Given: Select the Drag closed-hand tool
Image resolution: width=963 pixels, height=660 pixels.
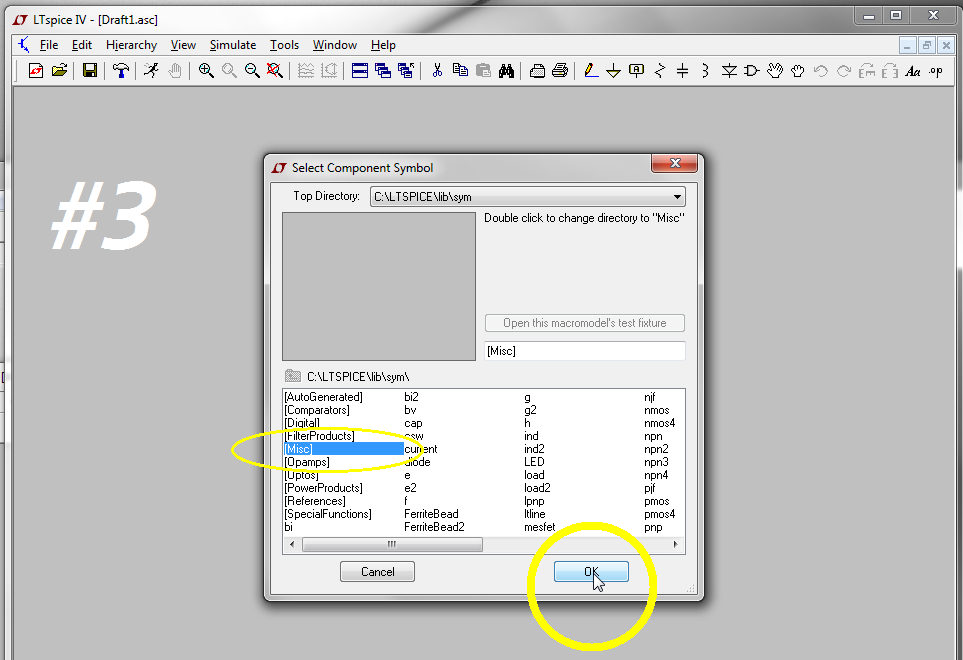Looking at the screenshot, I should point(798,71).
